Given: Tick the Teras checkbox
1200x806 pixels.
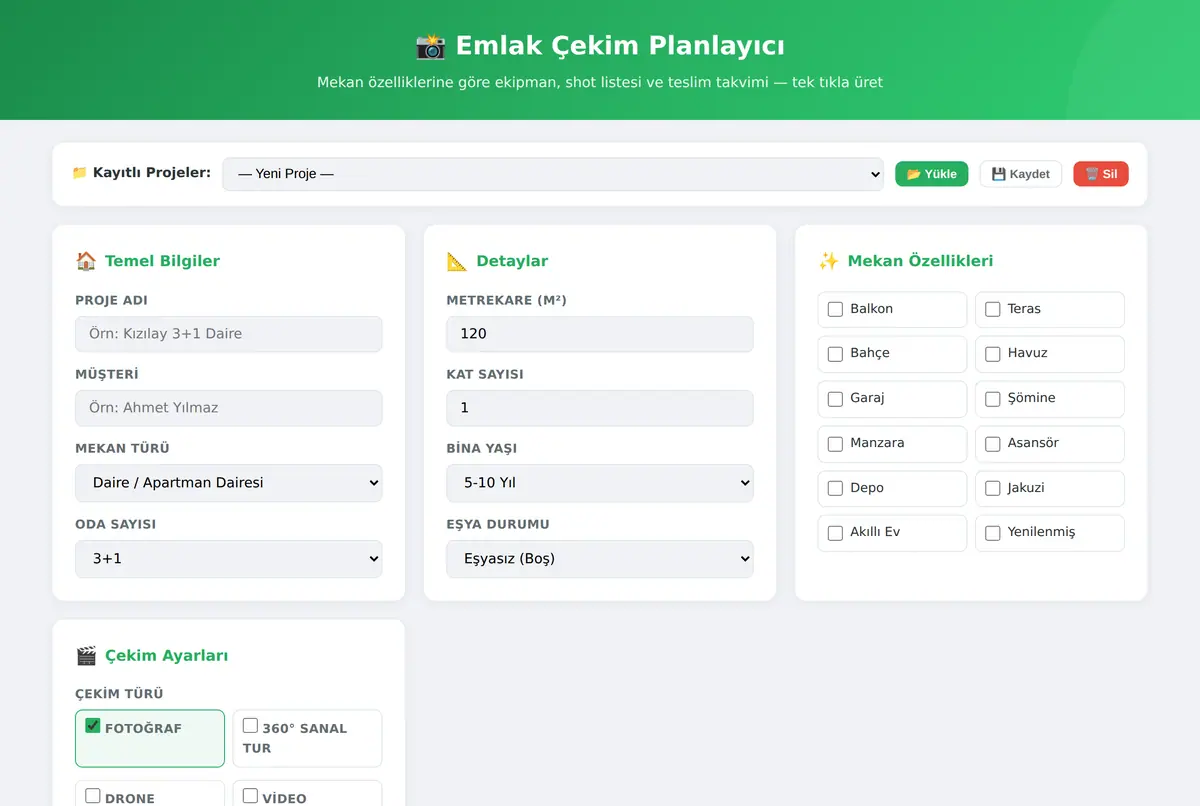Looking at the screenshot, I should (993, 310).
